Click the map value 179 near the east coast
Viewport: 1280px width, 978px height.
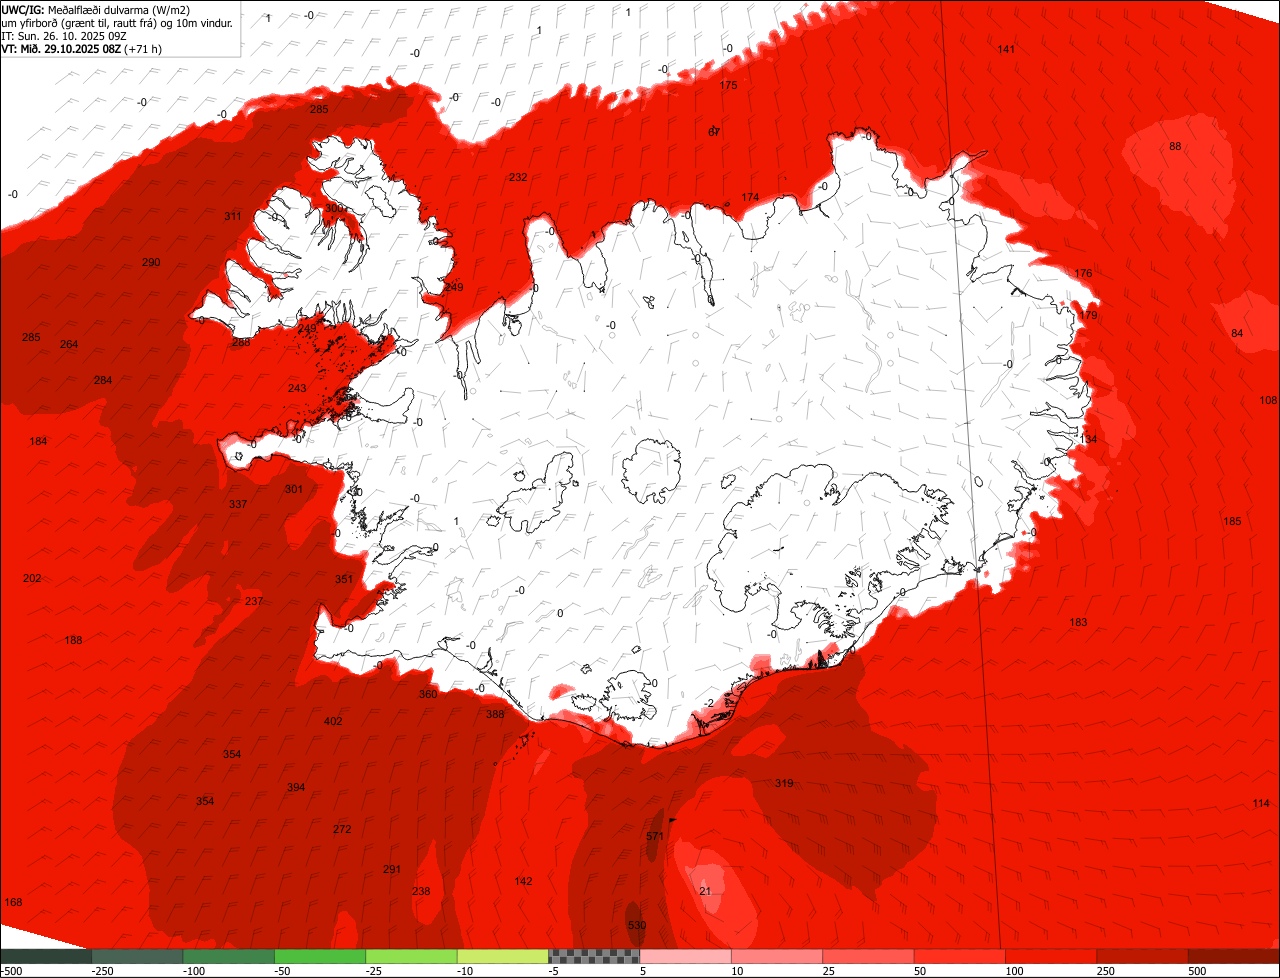1088,315
